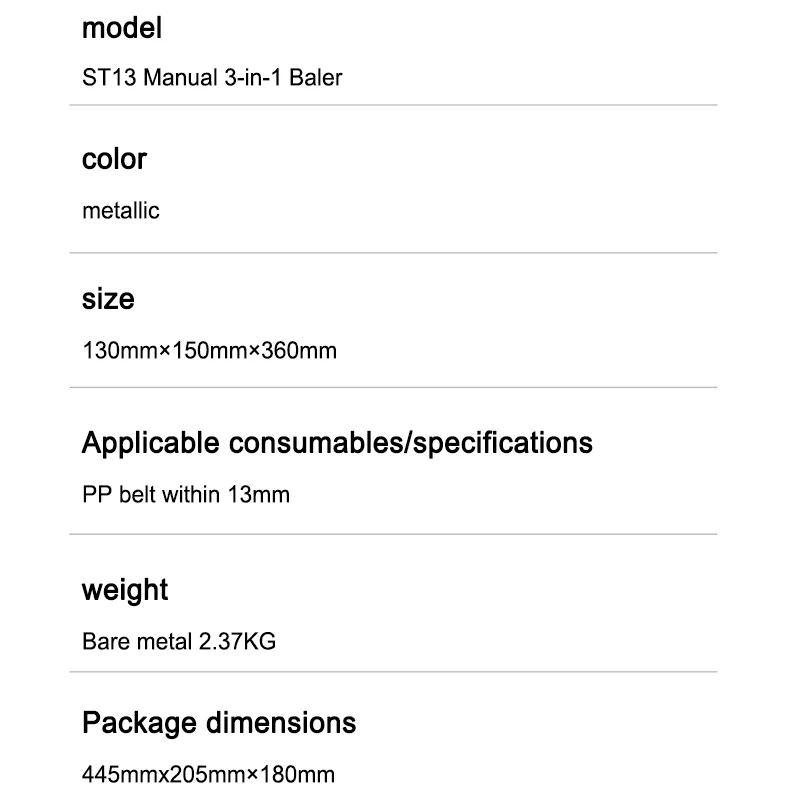Select the "metallic" color value

point(120,210)
